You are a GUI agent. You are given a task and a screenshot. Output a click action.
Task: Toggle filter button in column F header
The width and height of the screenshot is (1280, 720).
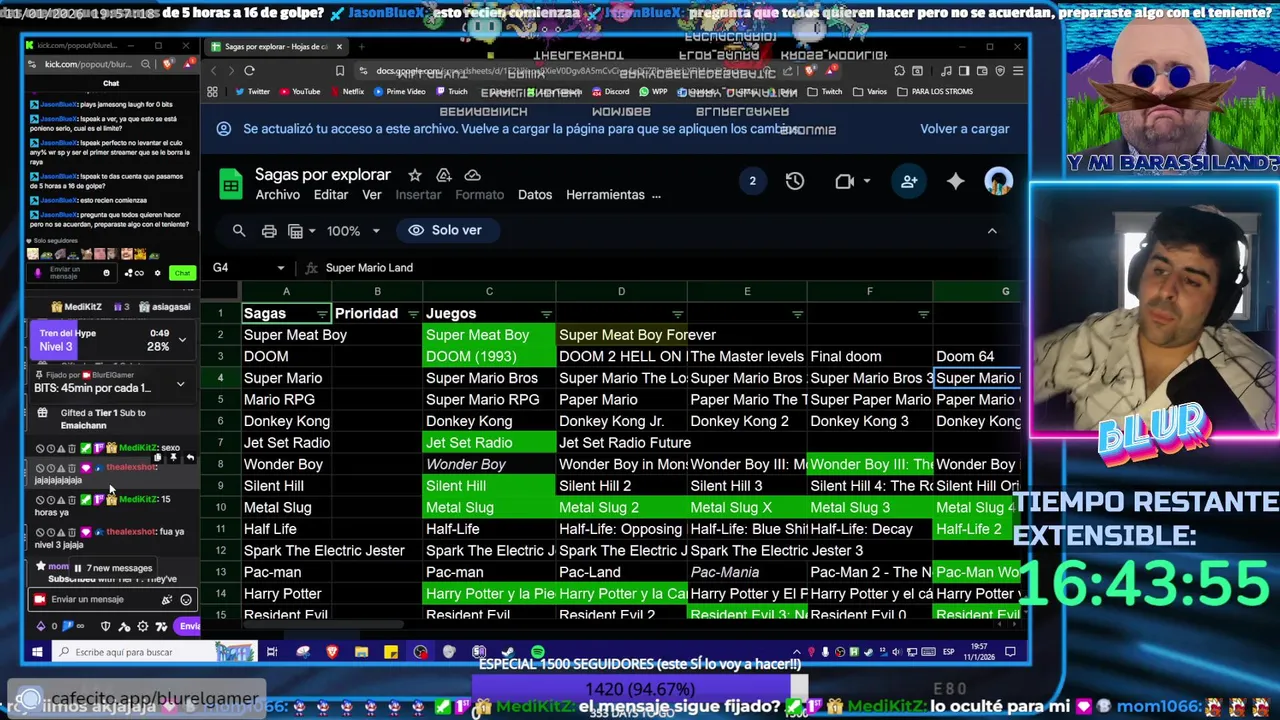[923, 314]
